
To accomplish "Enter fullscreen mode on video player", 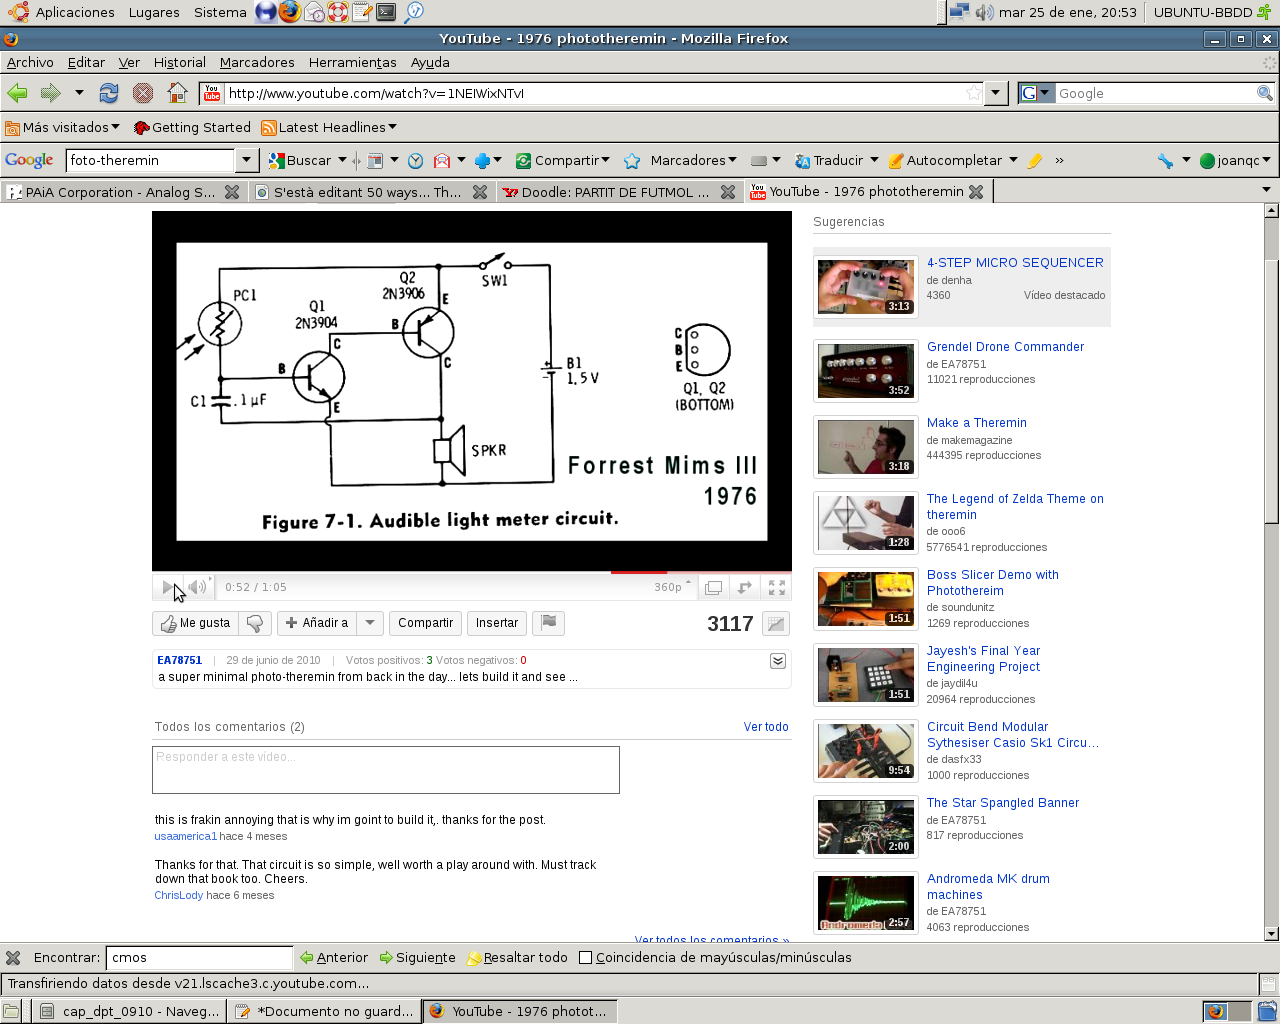I will point(777,588).
